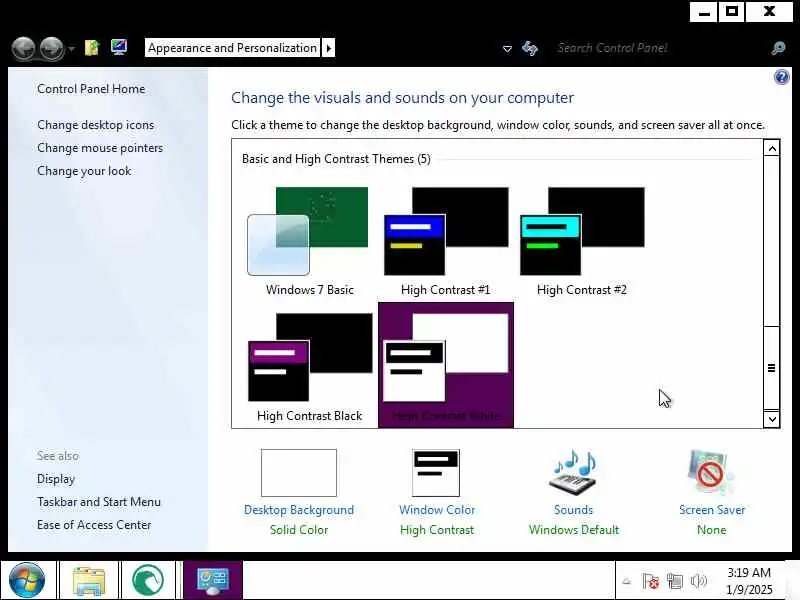Click the Windows Start orb
The width and height of the screenshot is (800, 600).
click(x=27, y=580)
